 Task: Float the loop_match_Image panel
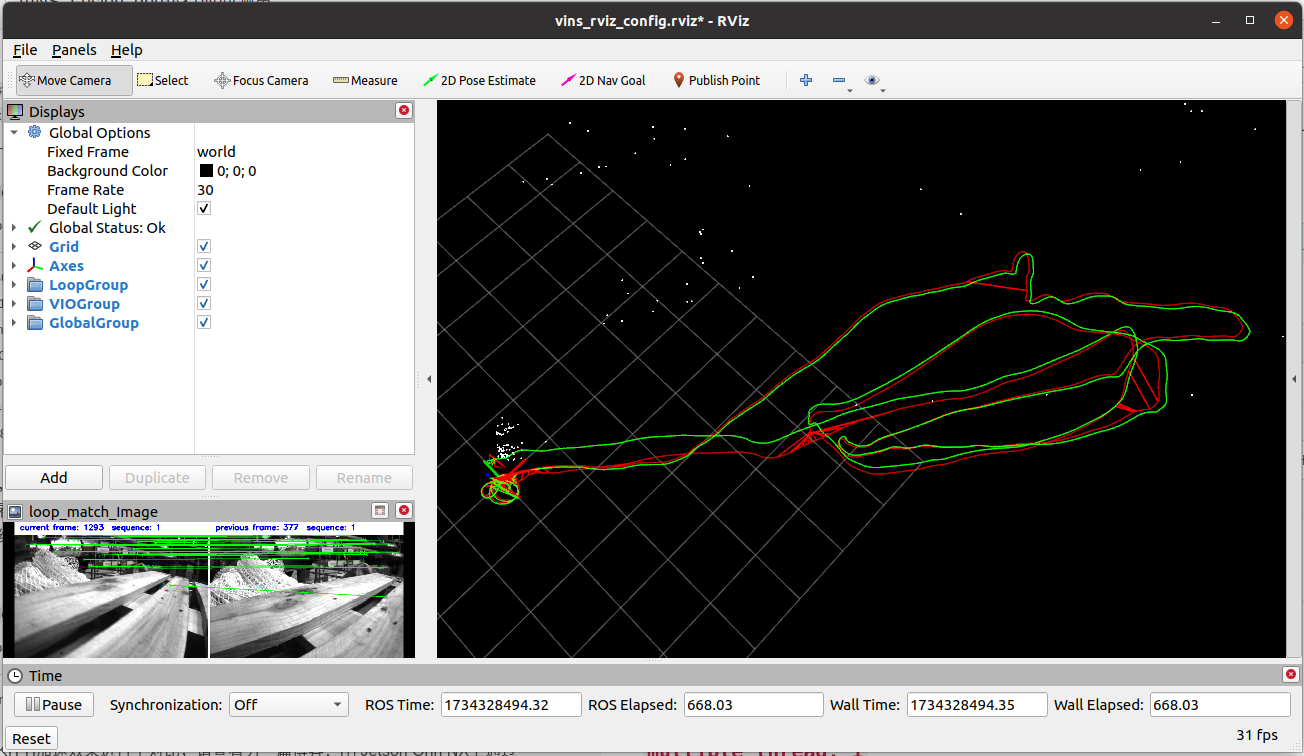[380, 511]
